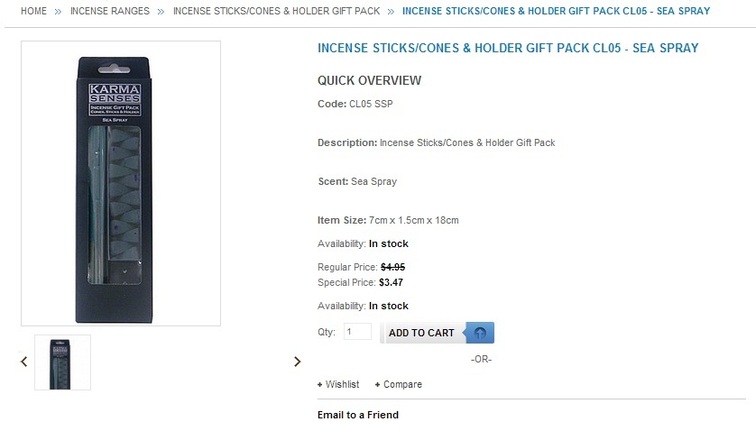756x431 pixels.
Task: Go to the Home breadcrumb
Action: (x=34, y=11)
